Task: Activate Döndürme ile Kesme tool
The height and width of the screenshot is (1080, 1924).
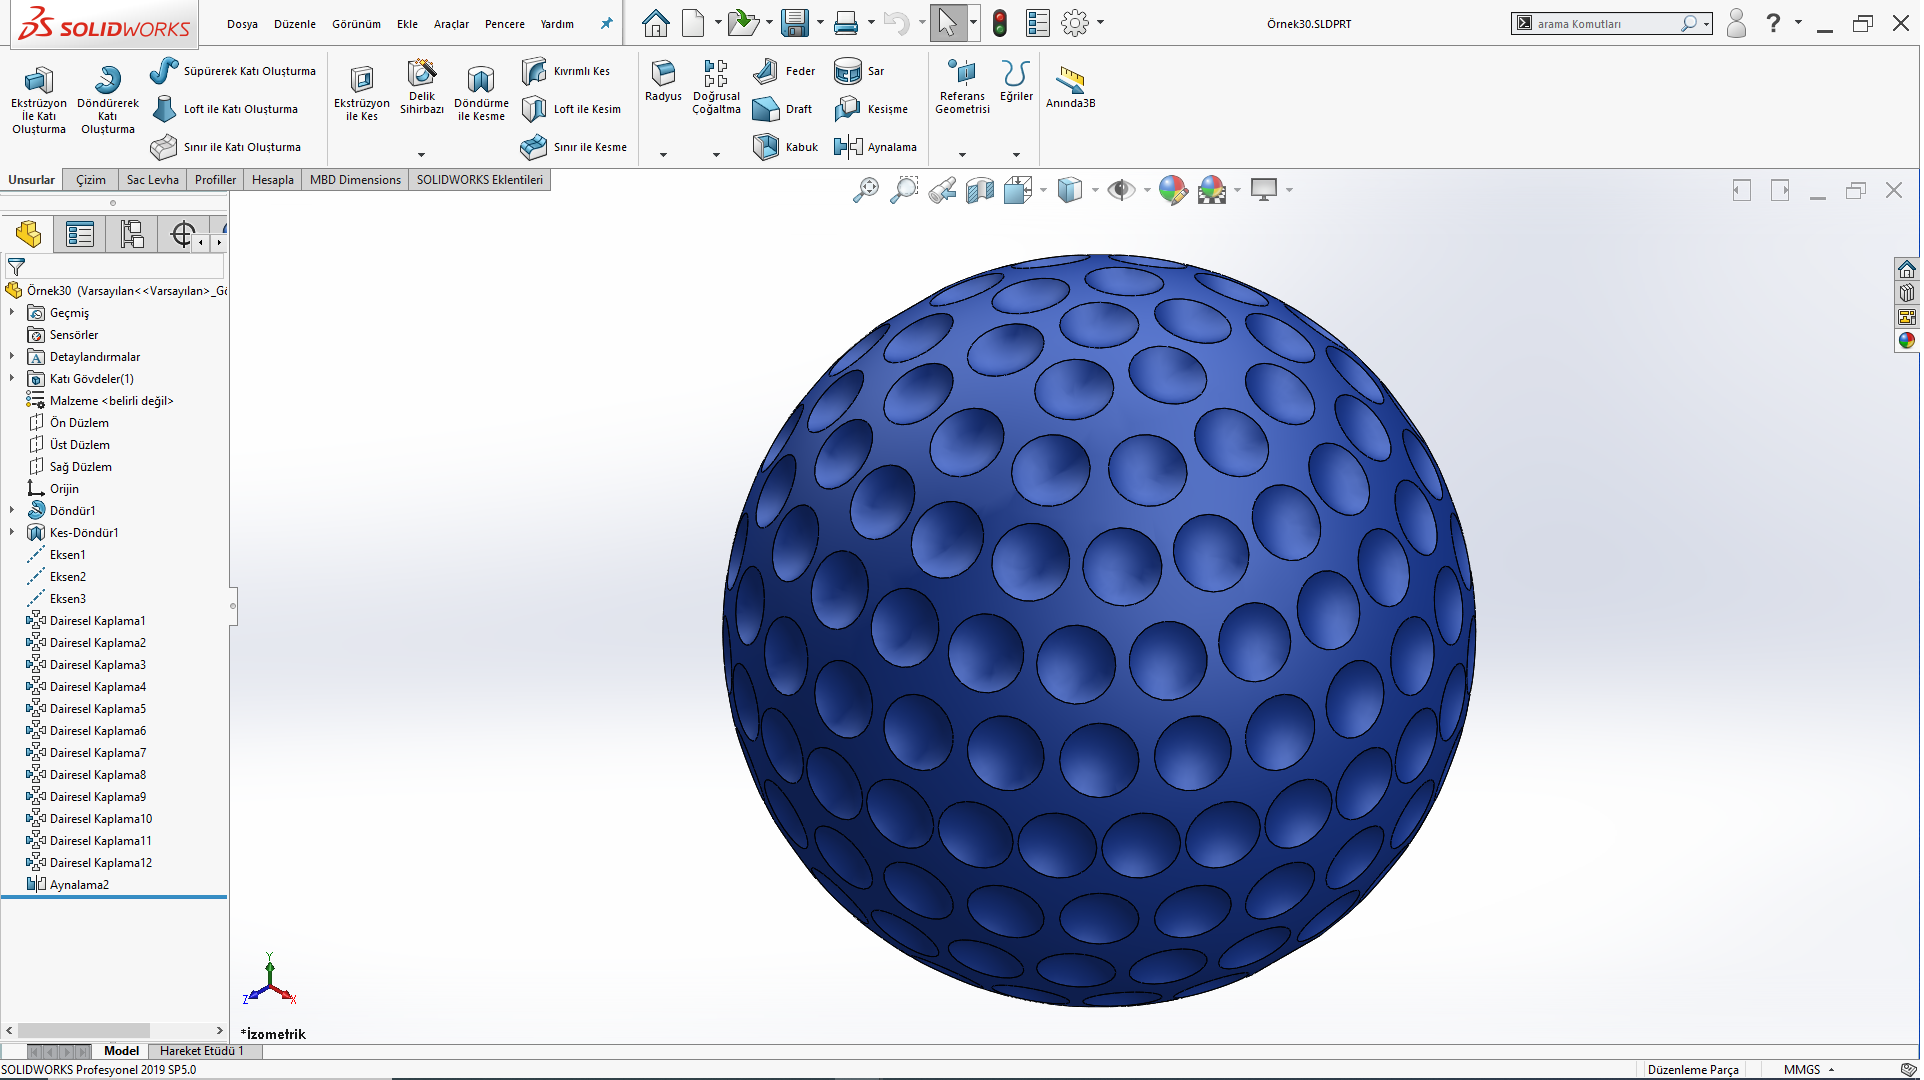Action: coord(481,93)
